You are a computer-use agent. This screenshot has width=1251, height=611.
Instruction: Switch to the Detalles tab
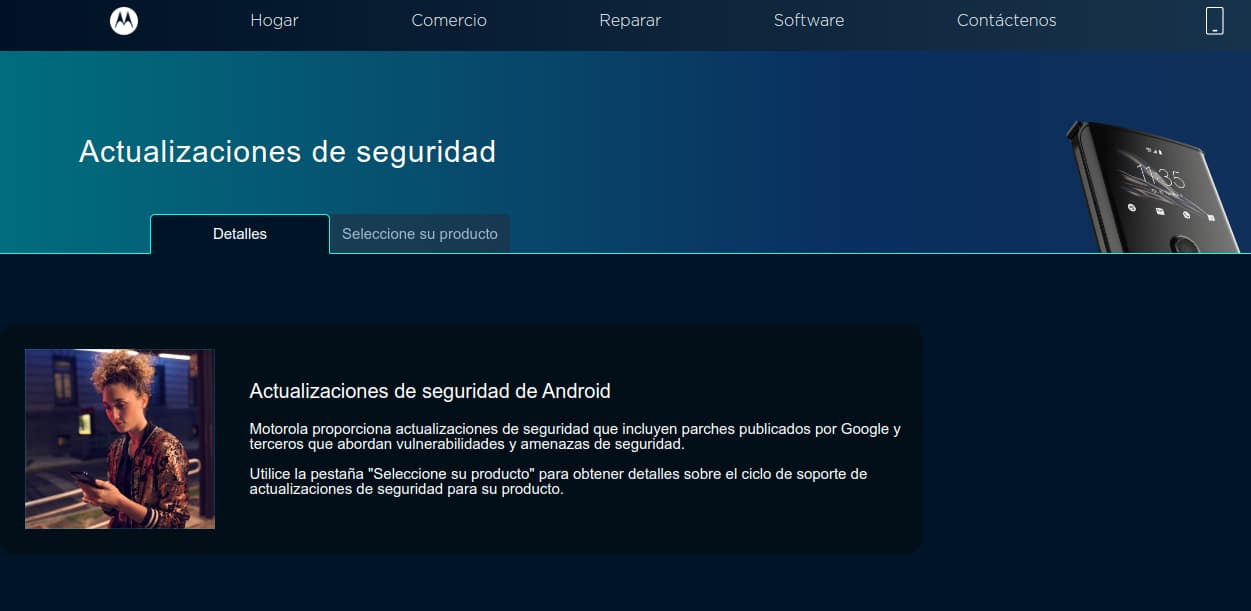coord(240,234)
